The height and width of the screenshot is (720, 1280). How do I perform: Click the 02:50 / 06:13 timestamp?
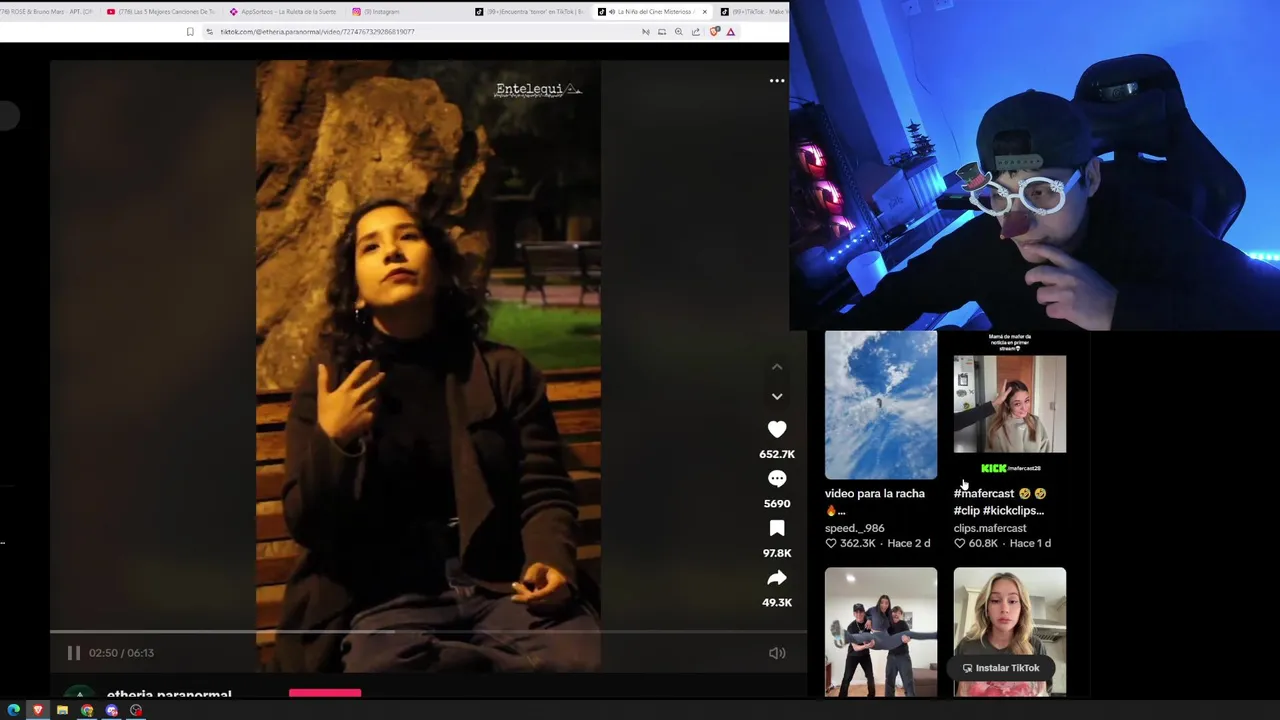(121, 653)
